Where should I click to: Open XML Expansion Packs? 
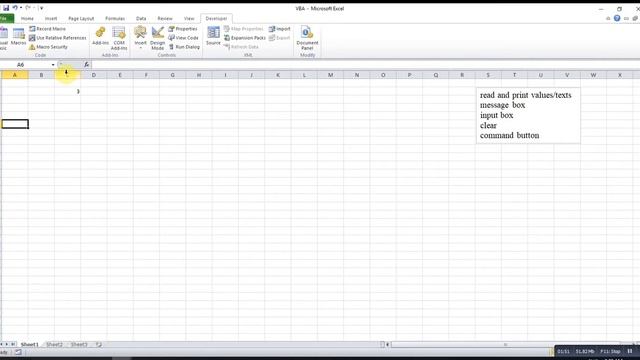pos(245,38)
